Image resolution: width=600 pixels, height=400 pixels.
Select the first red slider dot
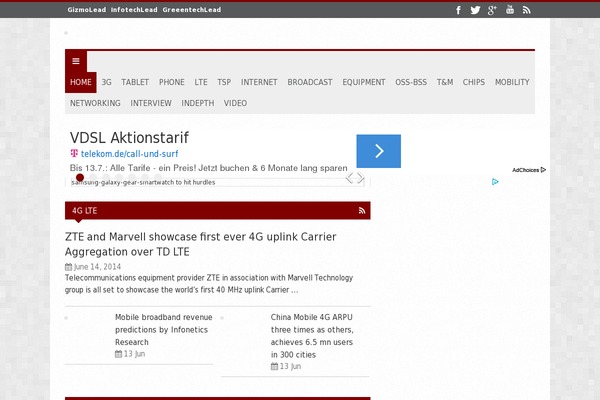80,177
